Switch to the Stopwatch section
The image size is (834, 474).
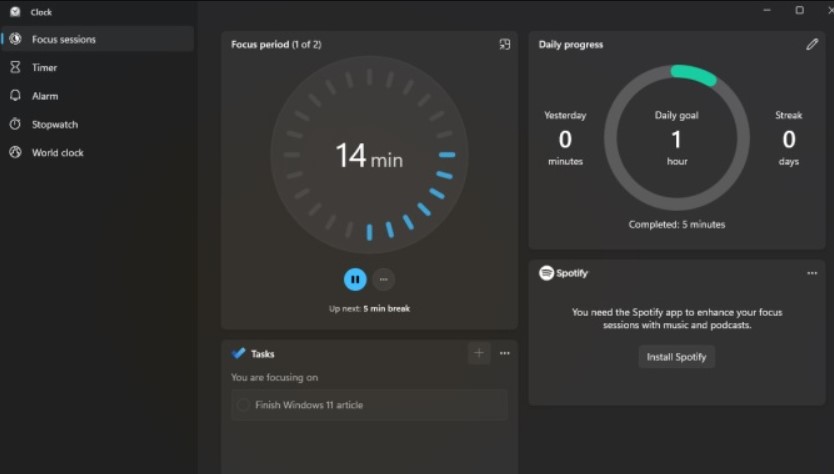[97, 124]
